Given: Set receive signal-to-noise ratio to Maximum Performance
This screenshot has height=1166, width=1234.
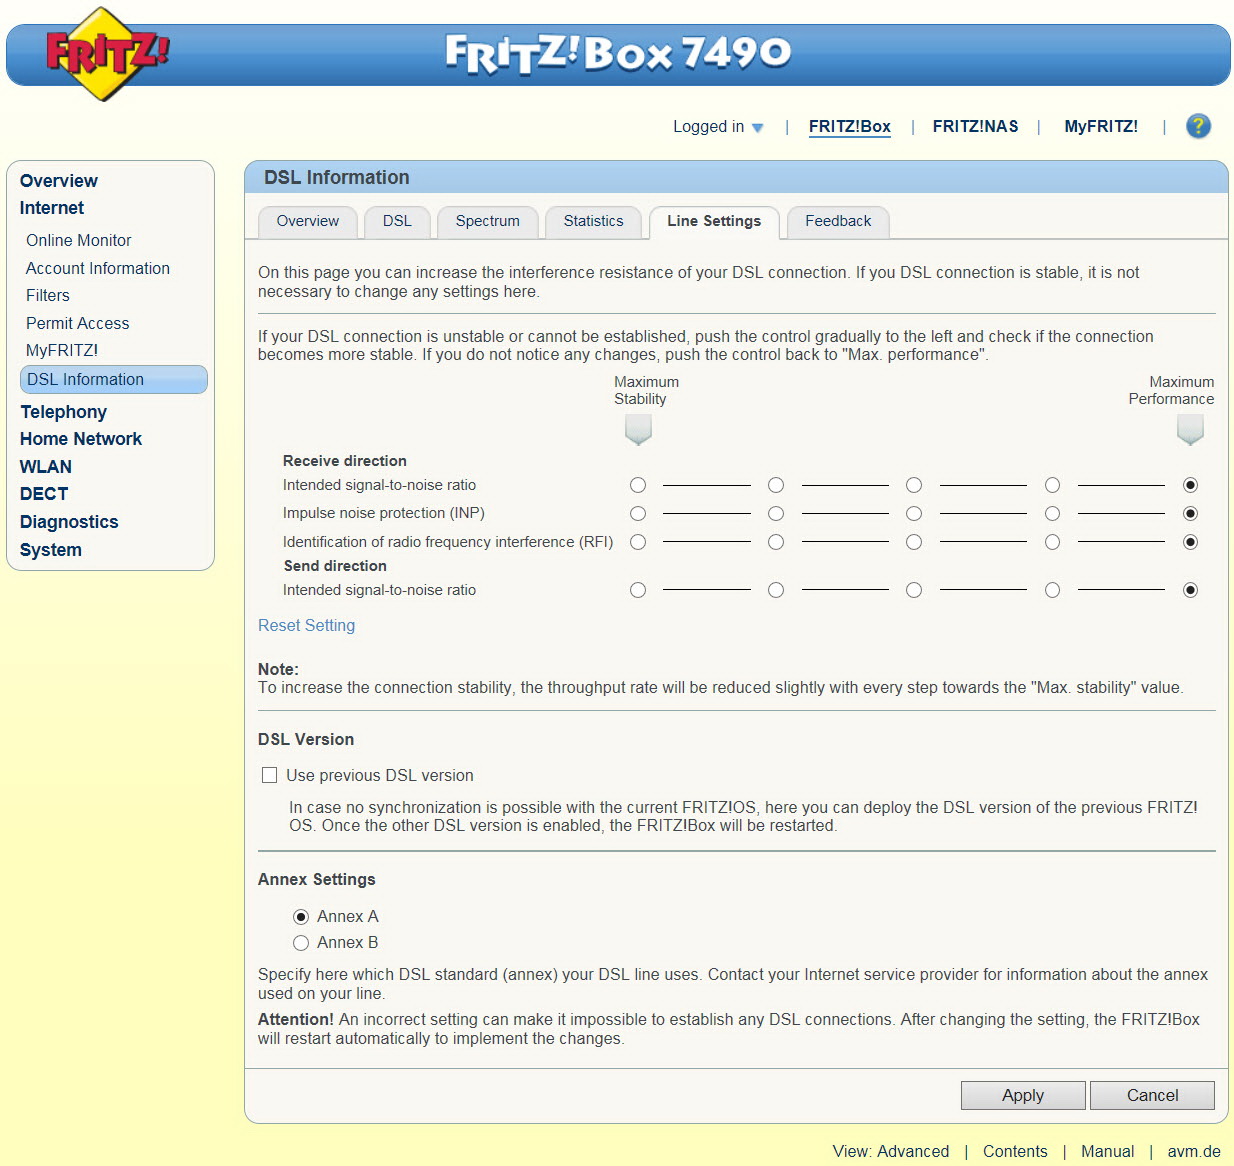Looking at the screenshot, I should 1190,485.
